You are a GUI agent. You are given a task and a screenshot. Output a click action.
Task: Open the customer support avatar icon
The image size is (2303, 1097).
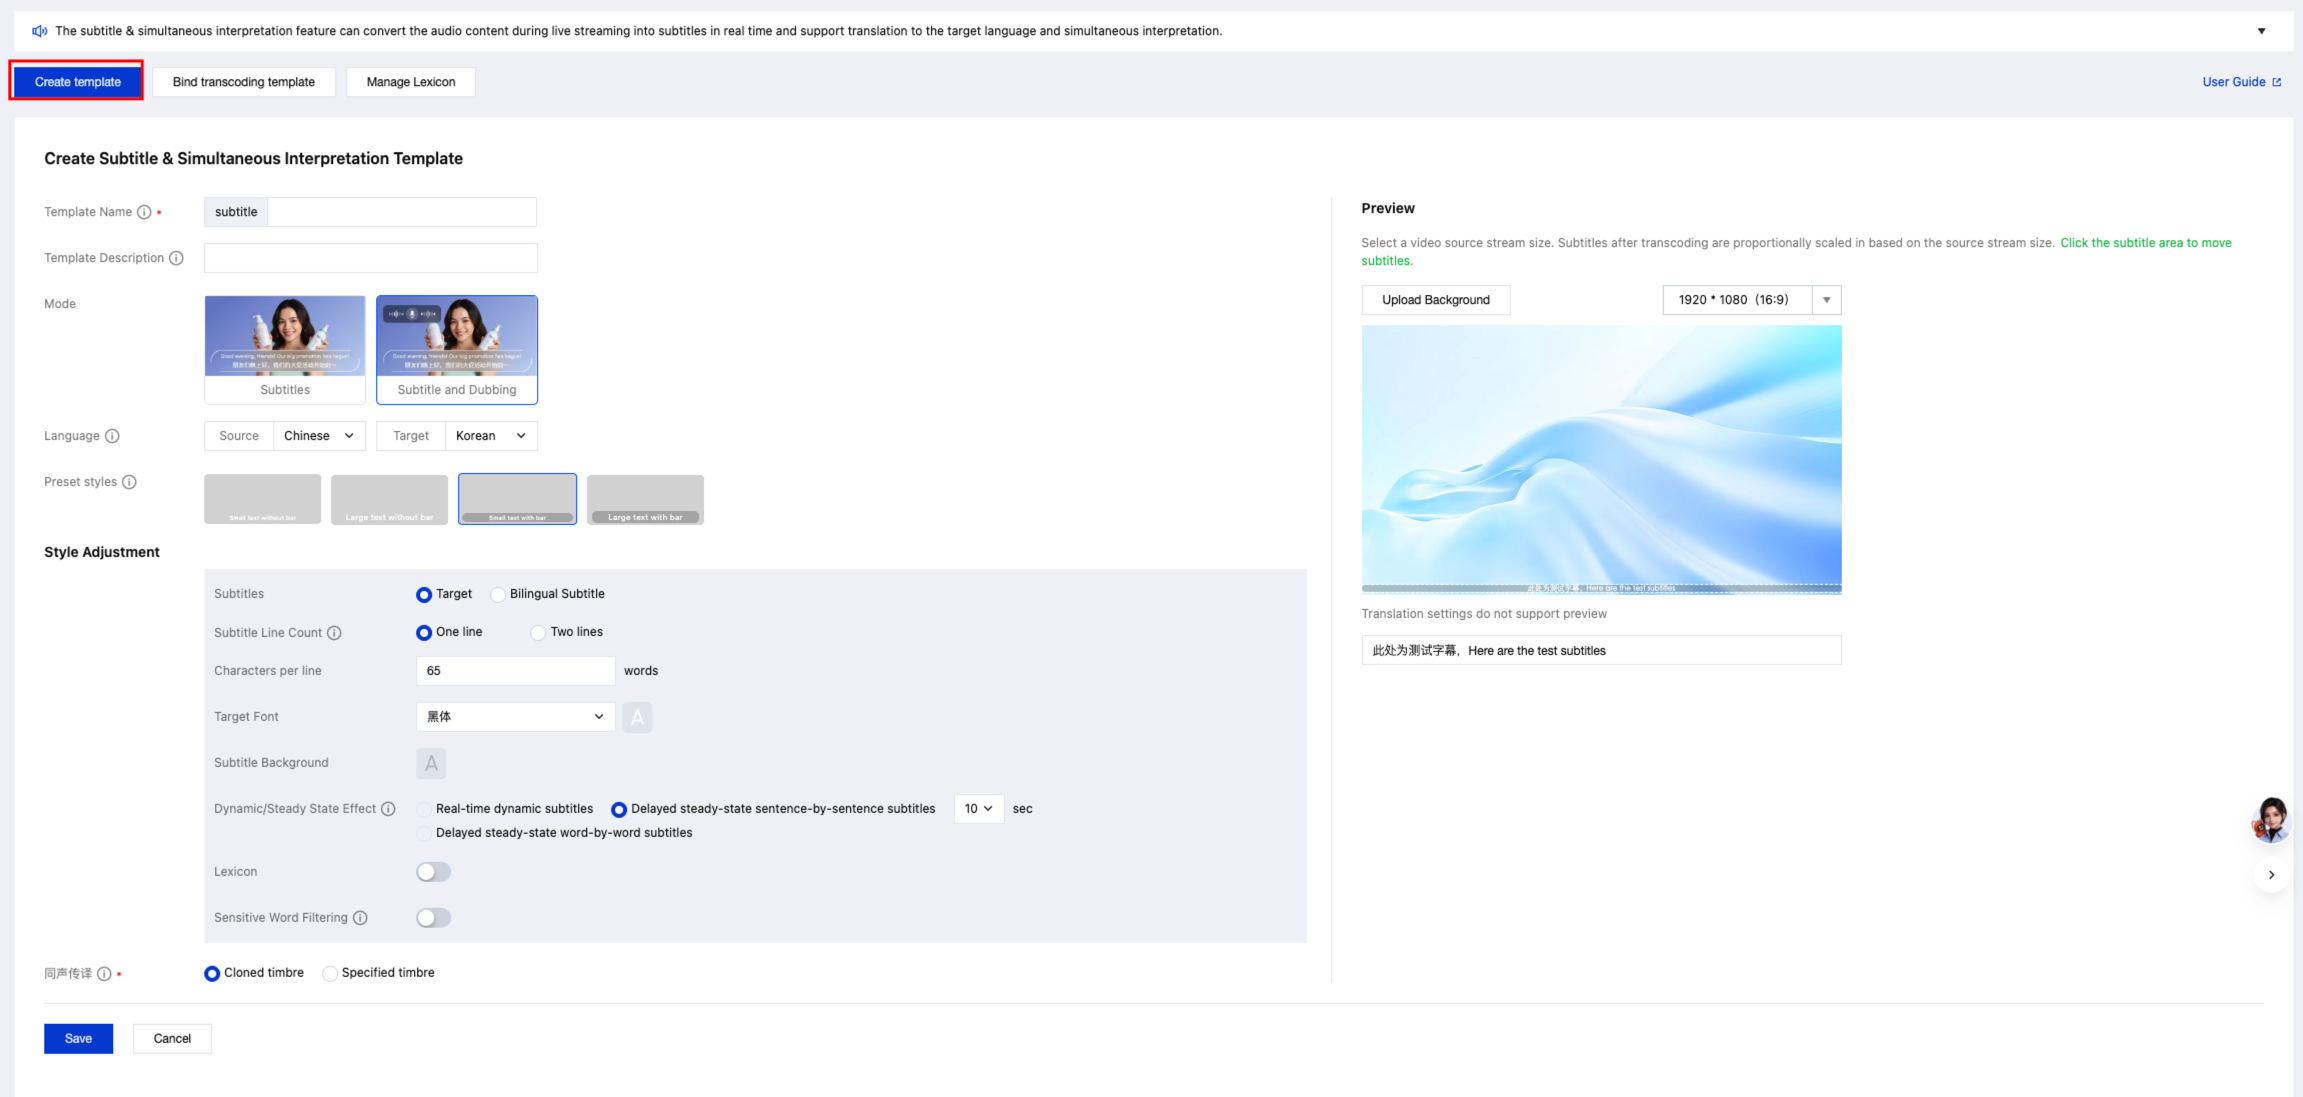click(2270, 820)
